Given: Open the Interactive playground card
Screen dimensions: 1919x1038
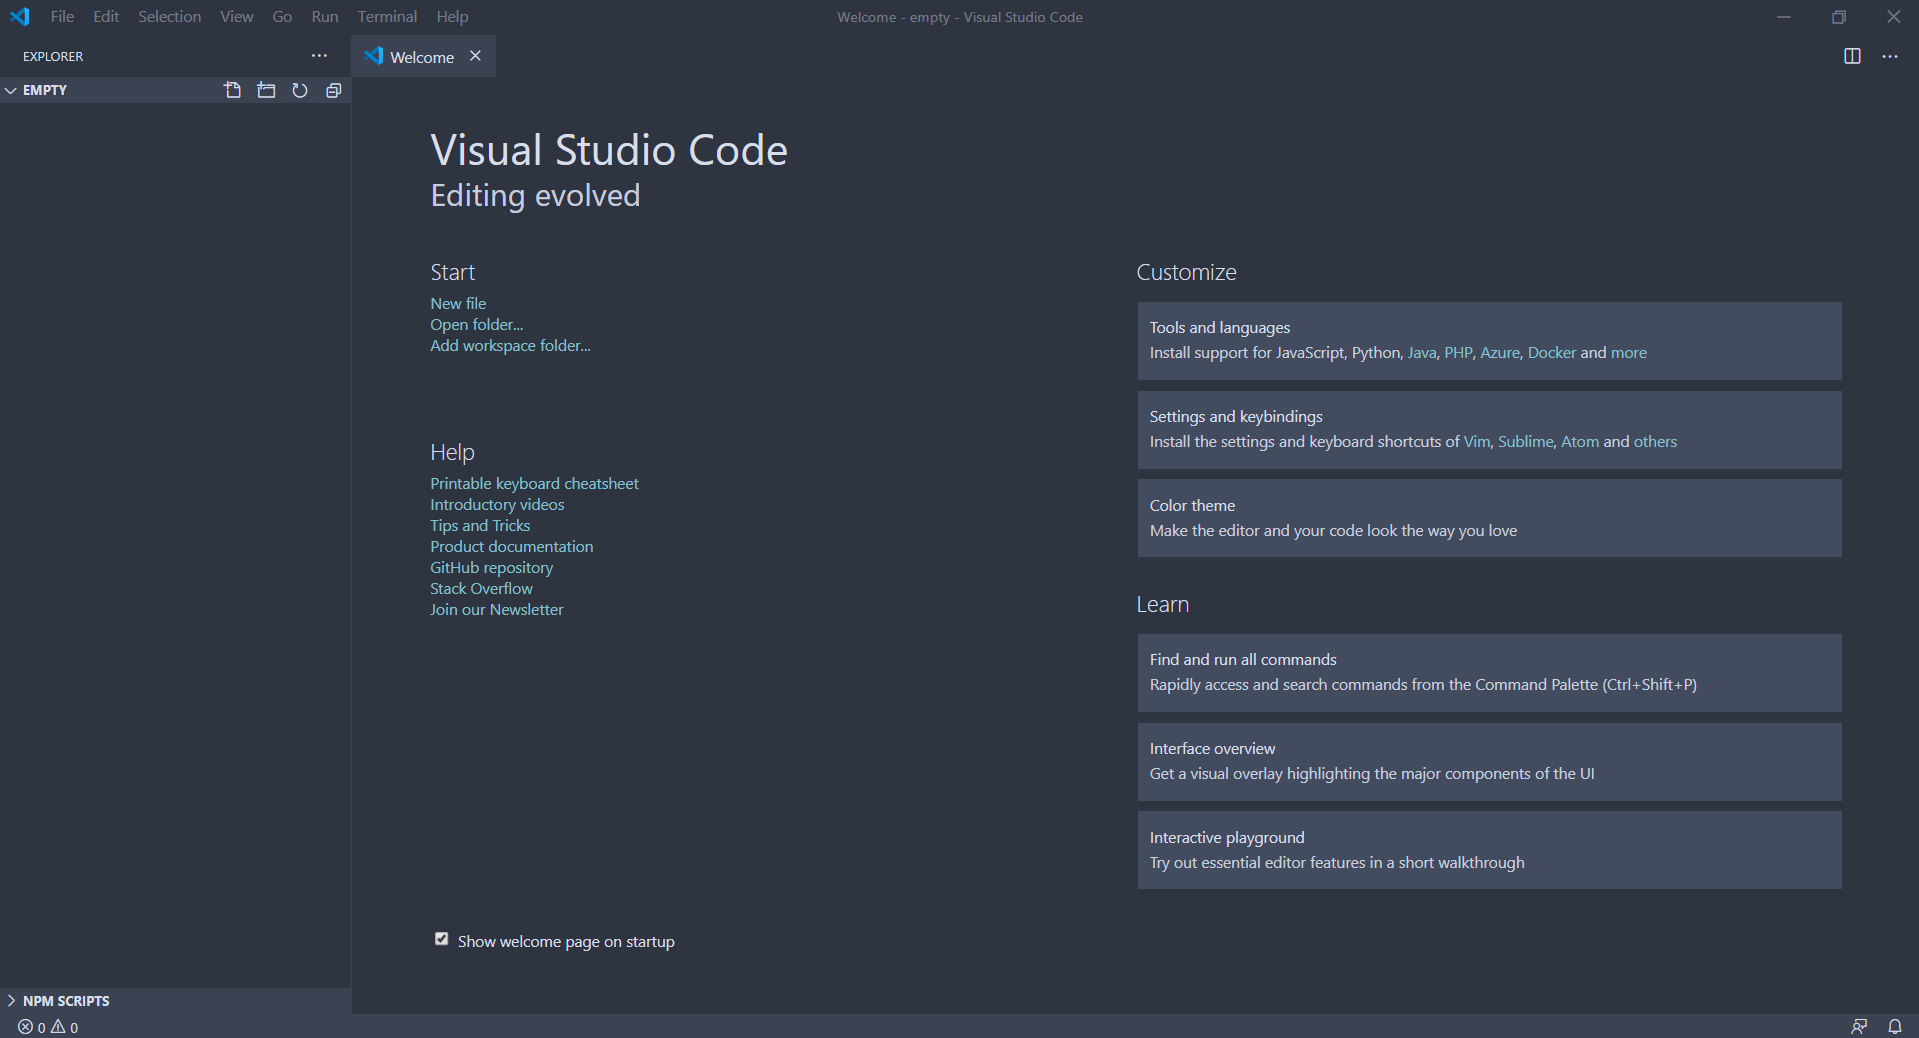Looking at the screenshot, I should (1489, 850).
